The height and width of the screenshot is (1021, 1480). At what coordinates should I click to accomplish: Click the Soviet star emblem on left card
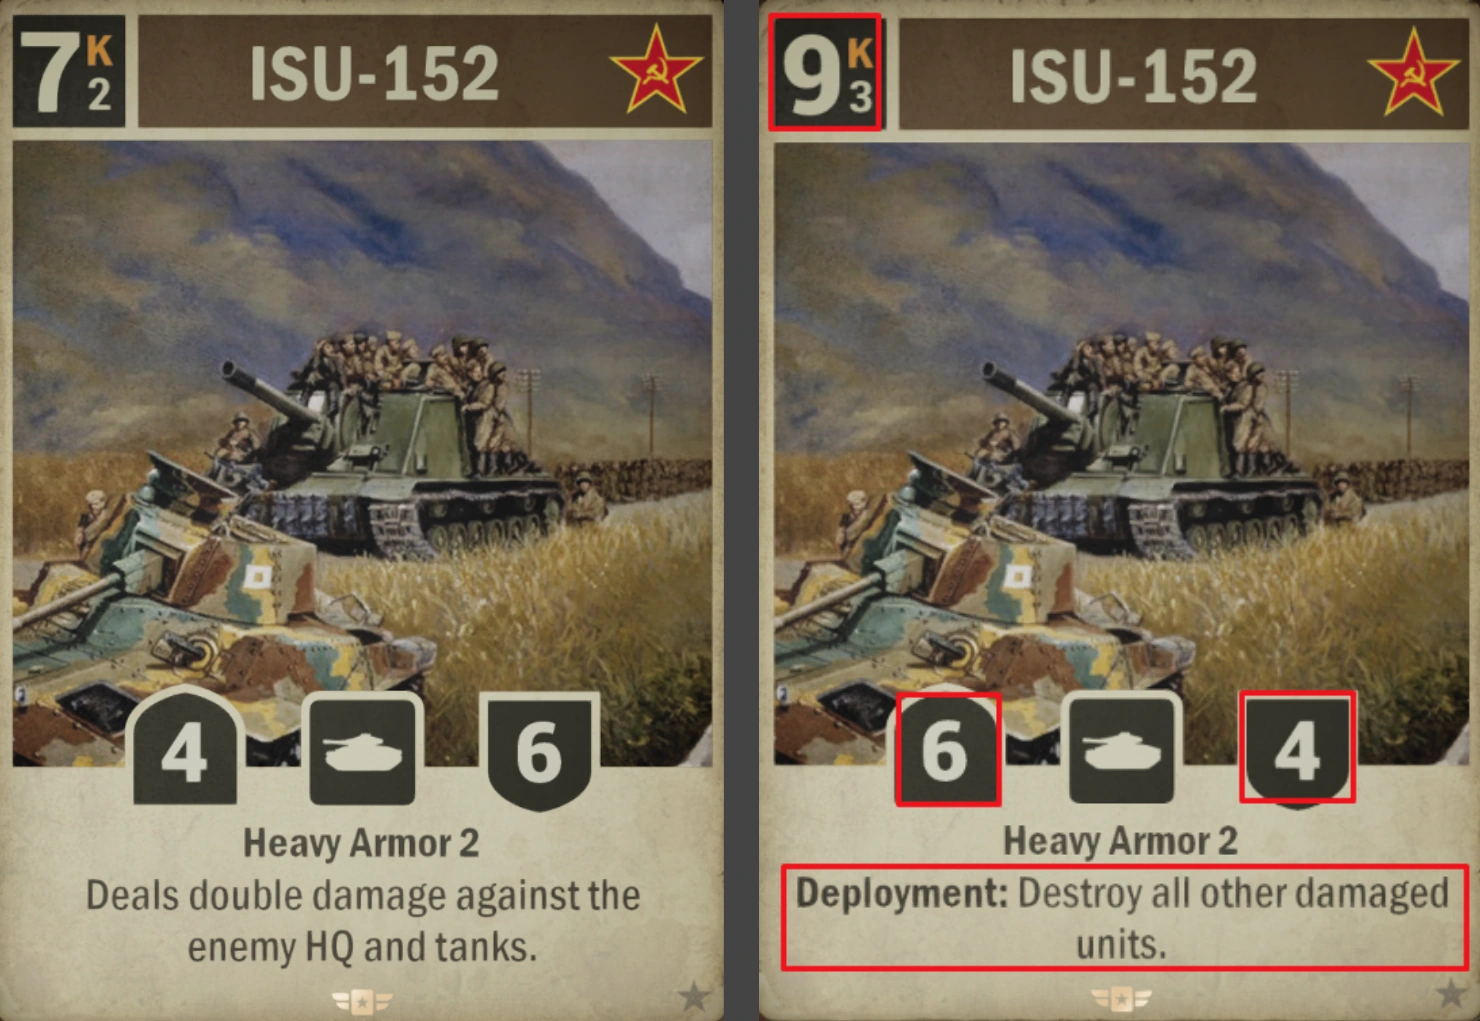coord(656,70)
